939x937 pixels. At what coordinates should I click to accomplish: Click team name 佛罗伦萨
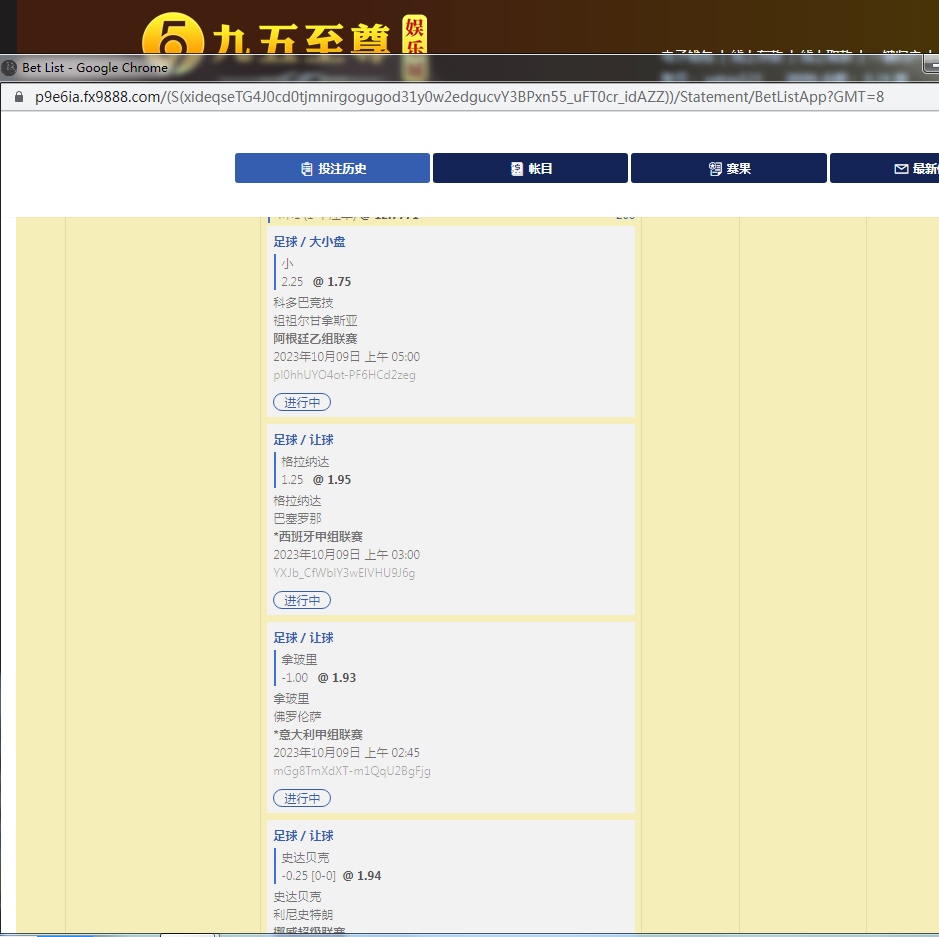click(x=297, y=717)
